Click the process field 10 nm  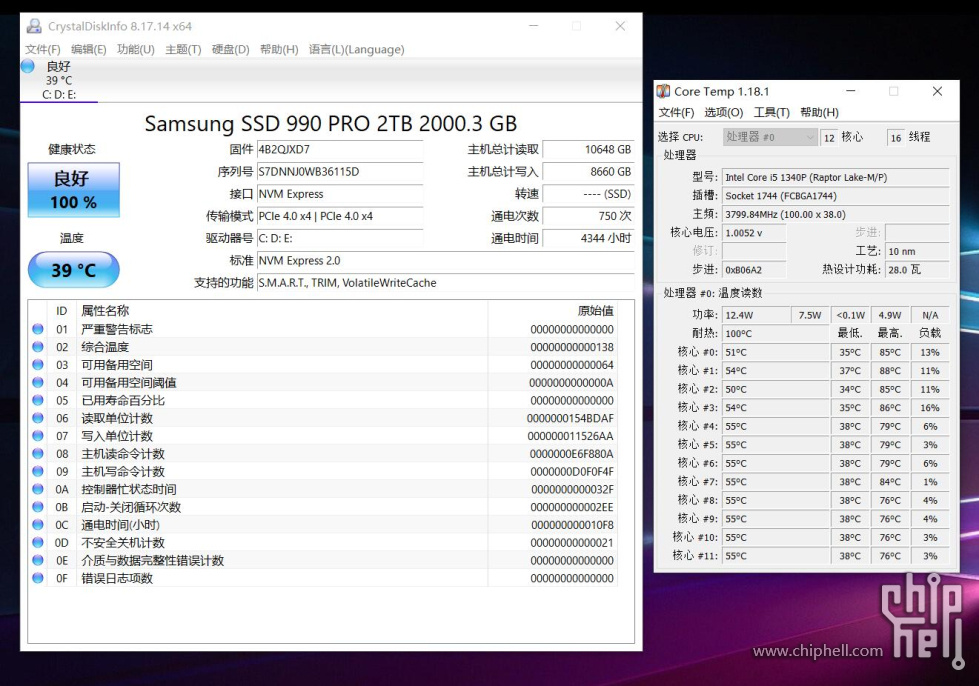tap(917, 252)
